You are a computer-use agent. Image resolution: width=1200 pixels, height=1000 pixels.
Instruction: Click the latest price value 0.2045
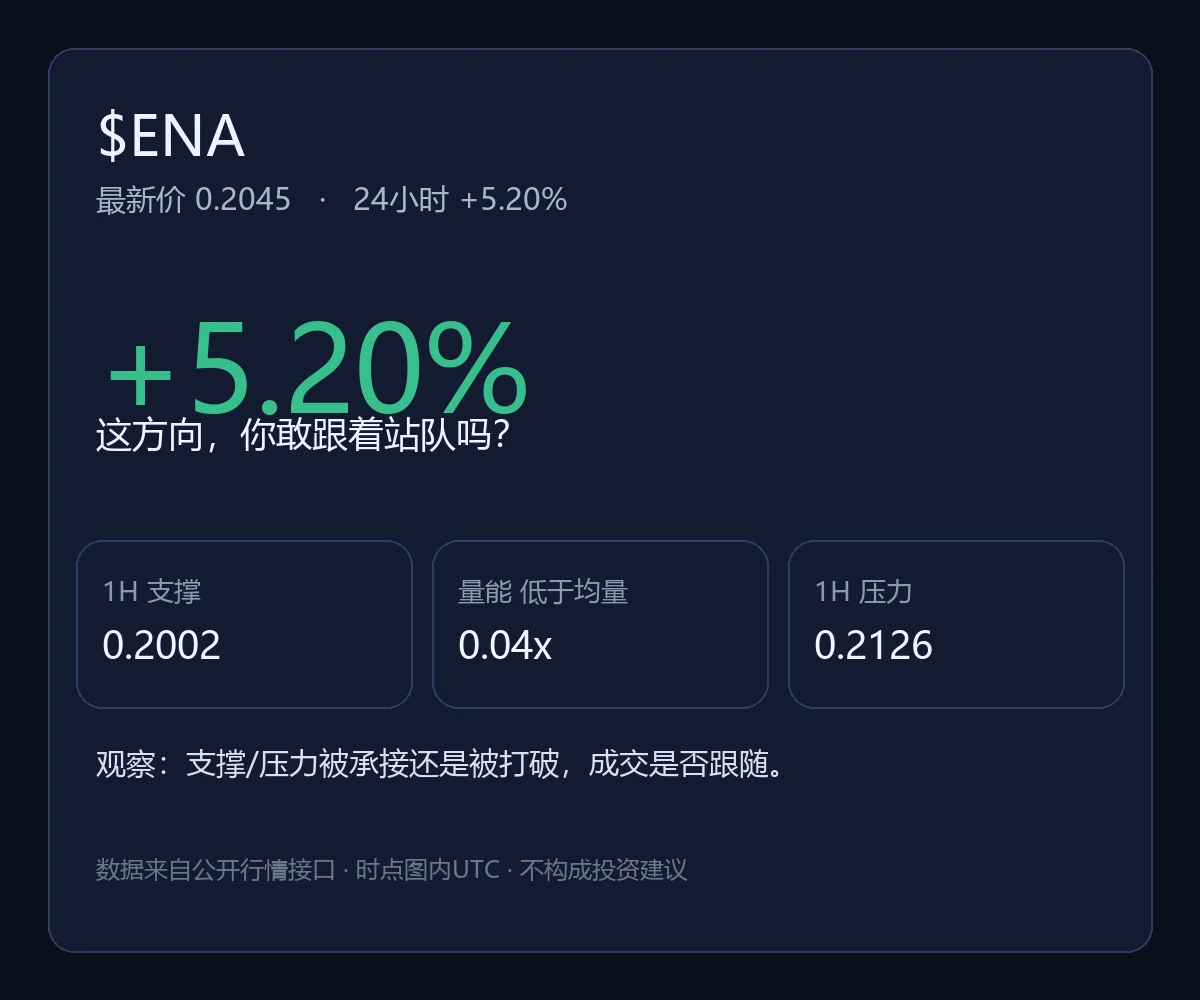243,200
